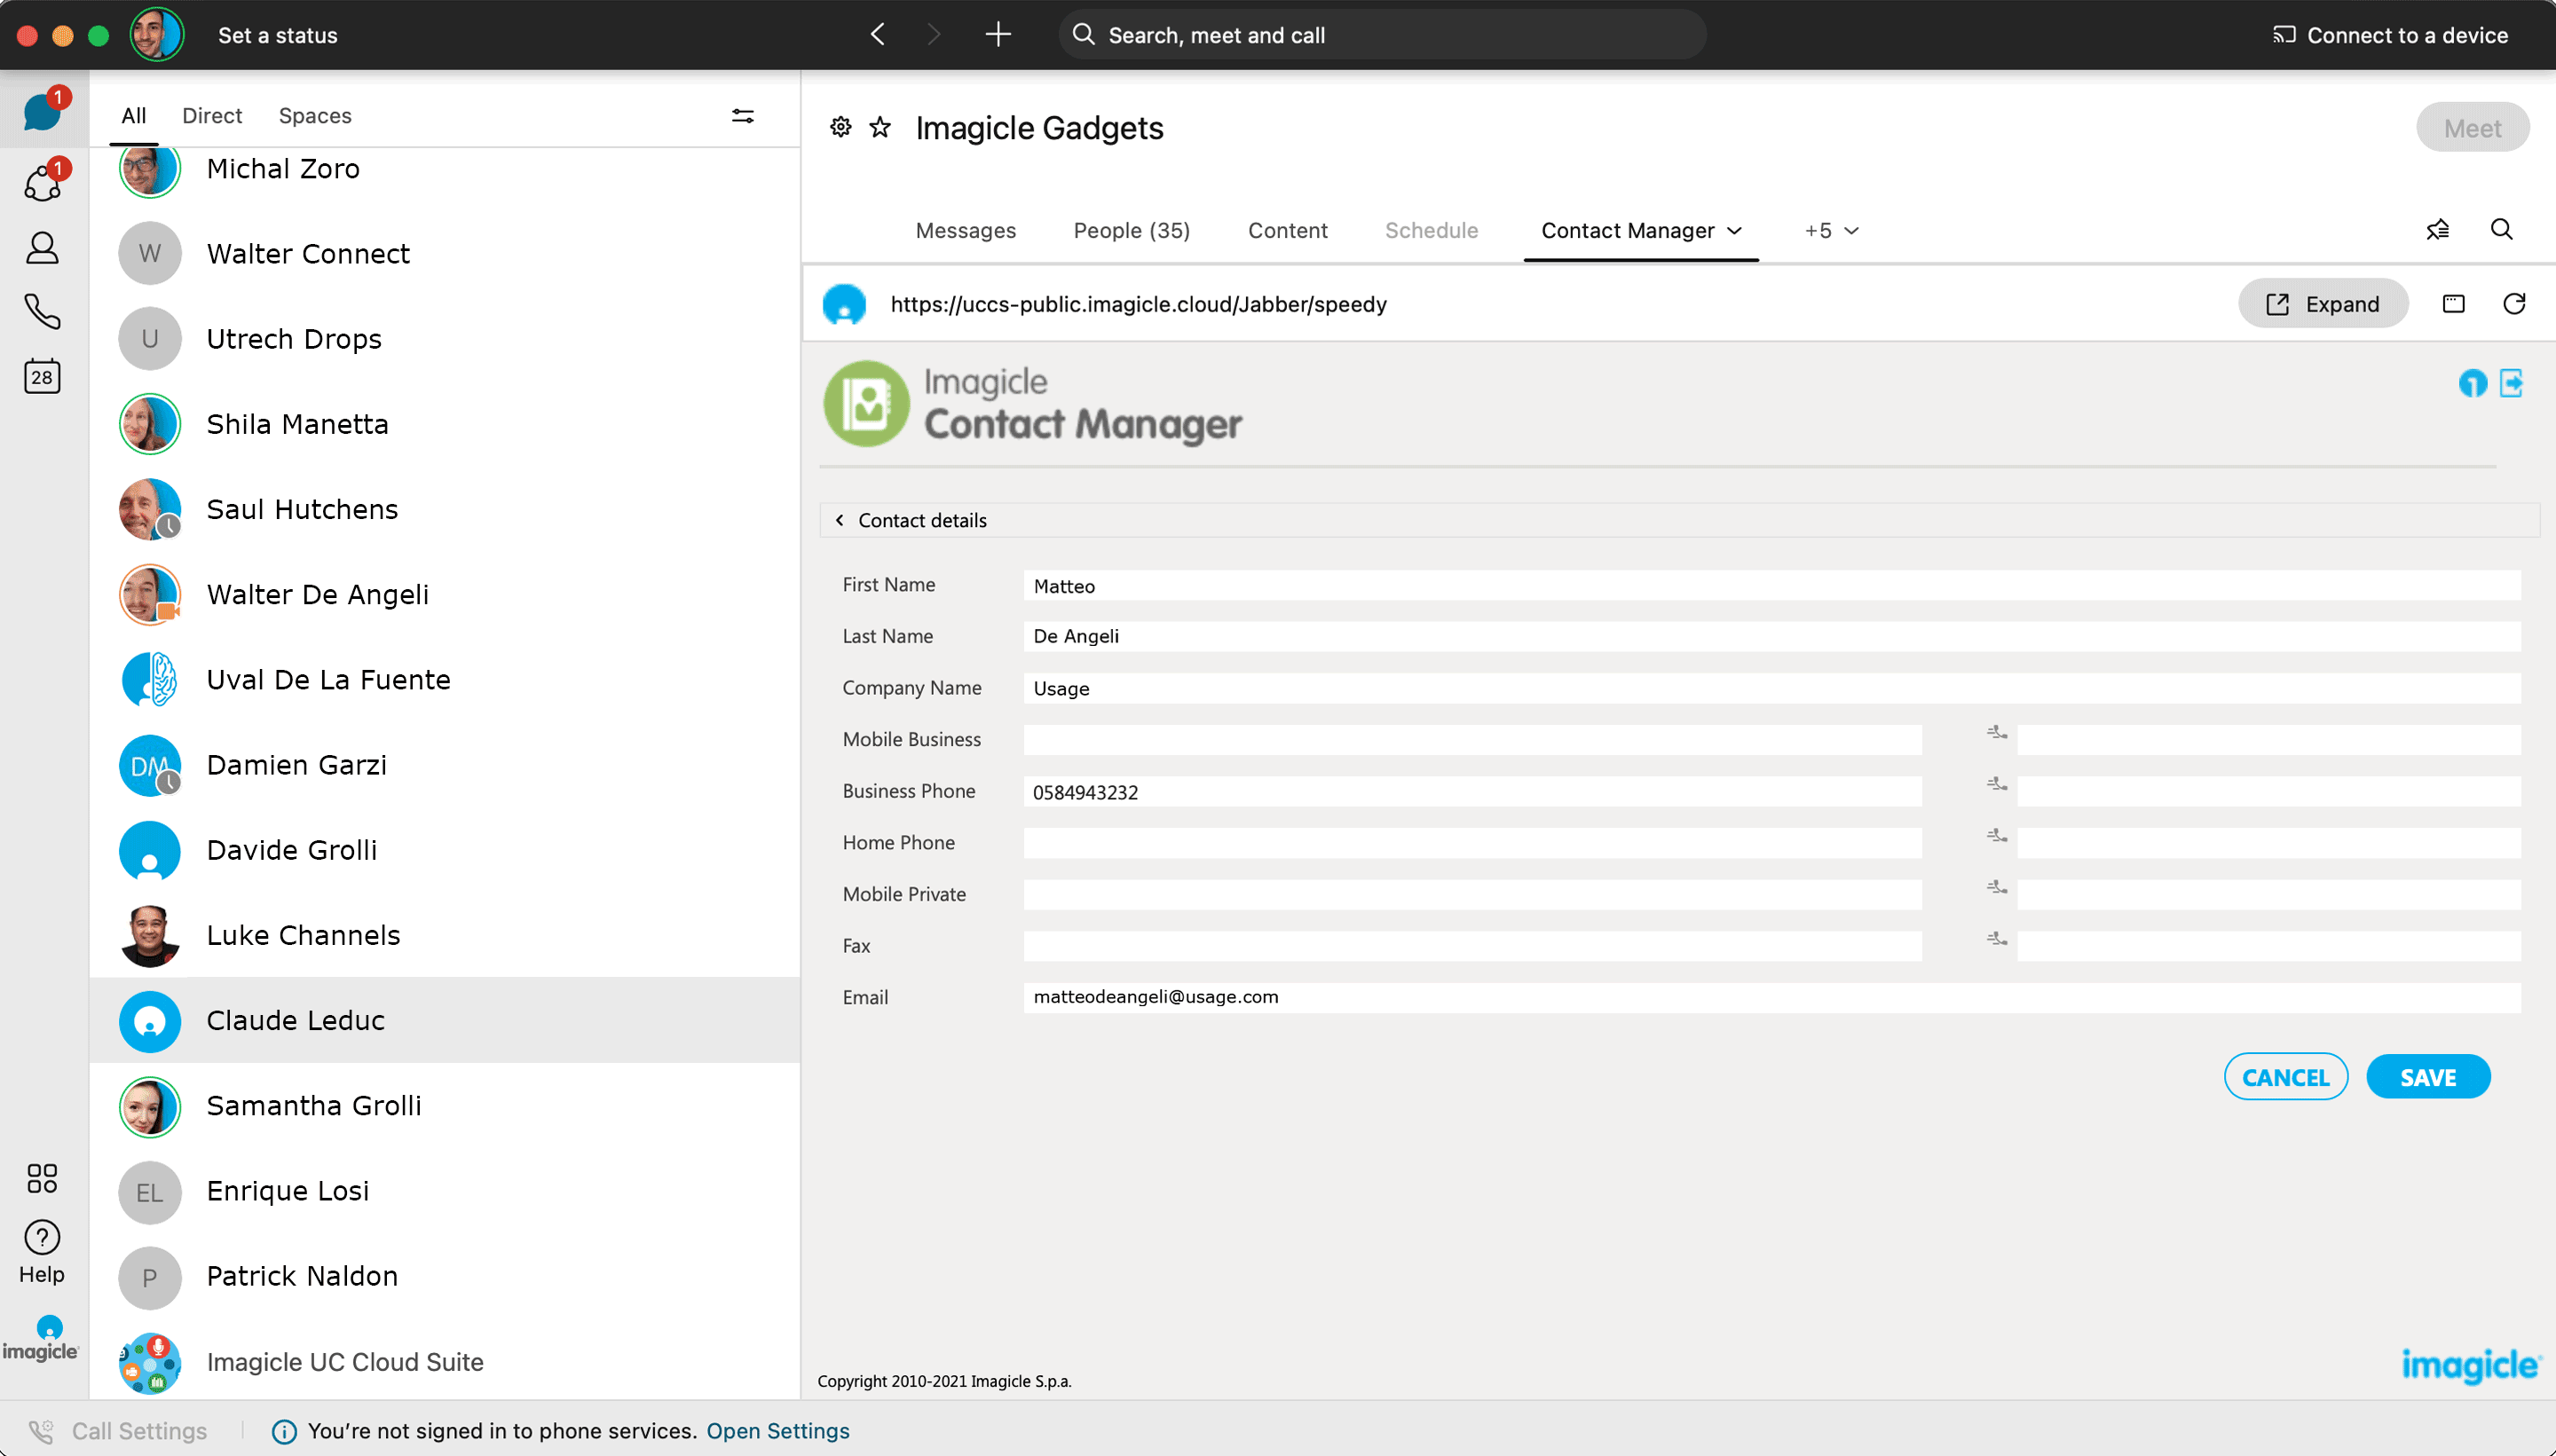Open the Messaging icon in sidebar
The width and height of the screenshot is (2556, 1456).
[42, 111]
